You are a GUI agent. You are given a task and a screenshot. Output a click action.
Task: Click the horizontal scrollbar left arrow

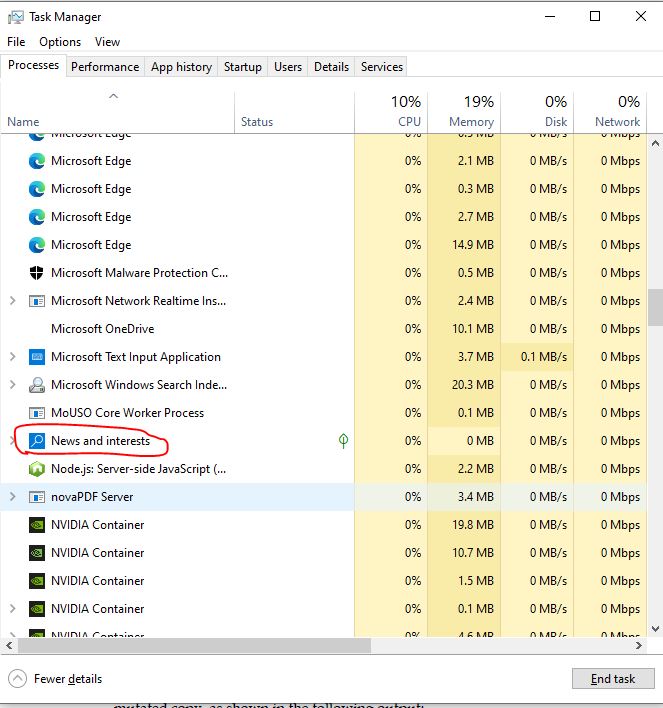9,646
